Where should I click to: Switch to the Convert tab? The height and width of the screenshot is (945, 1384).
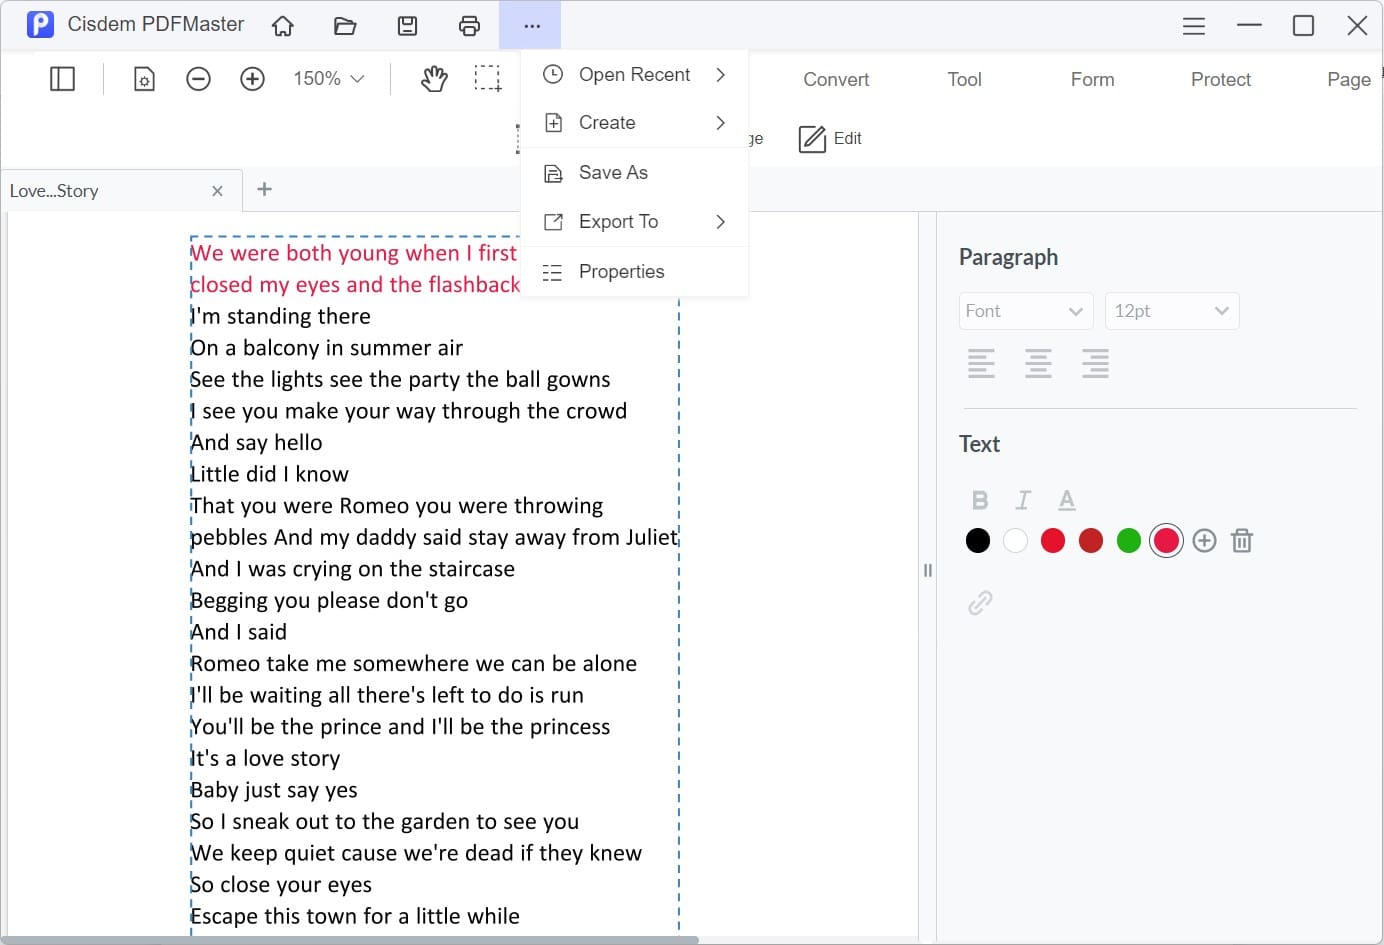pyautogui.click(x=836, y=79)
